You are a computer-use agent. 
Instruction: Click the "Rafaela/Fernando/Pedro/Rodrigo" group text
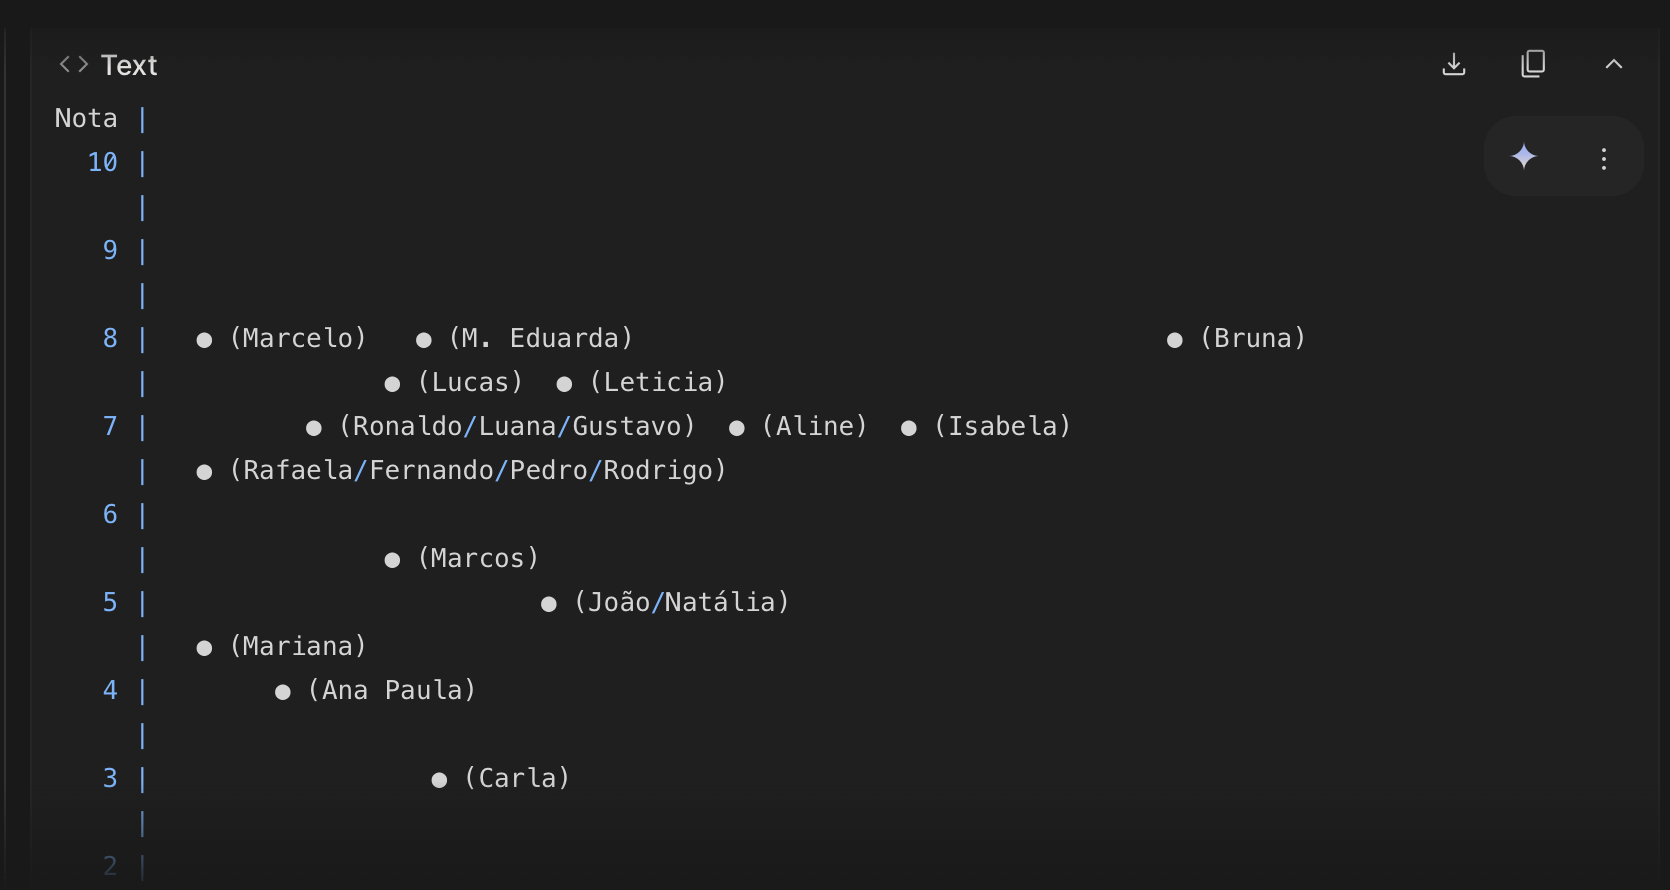(478, 471)
